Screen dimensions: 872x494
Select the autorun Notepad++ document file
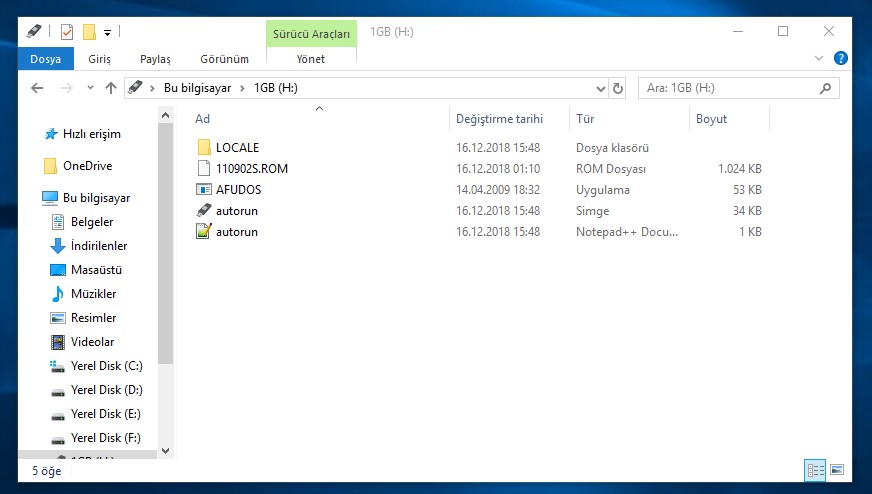tap(236, 232)
